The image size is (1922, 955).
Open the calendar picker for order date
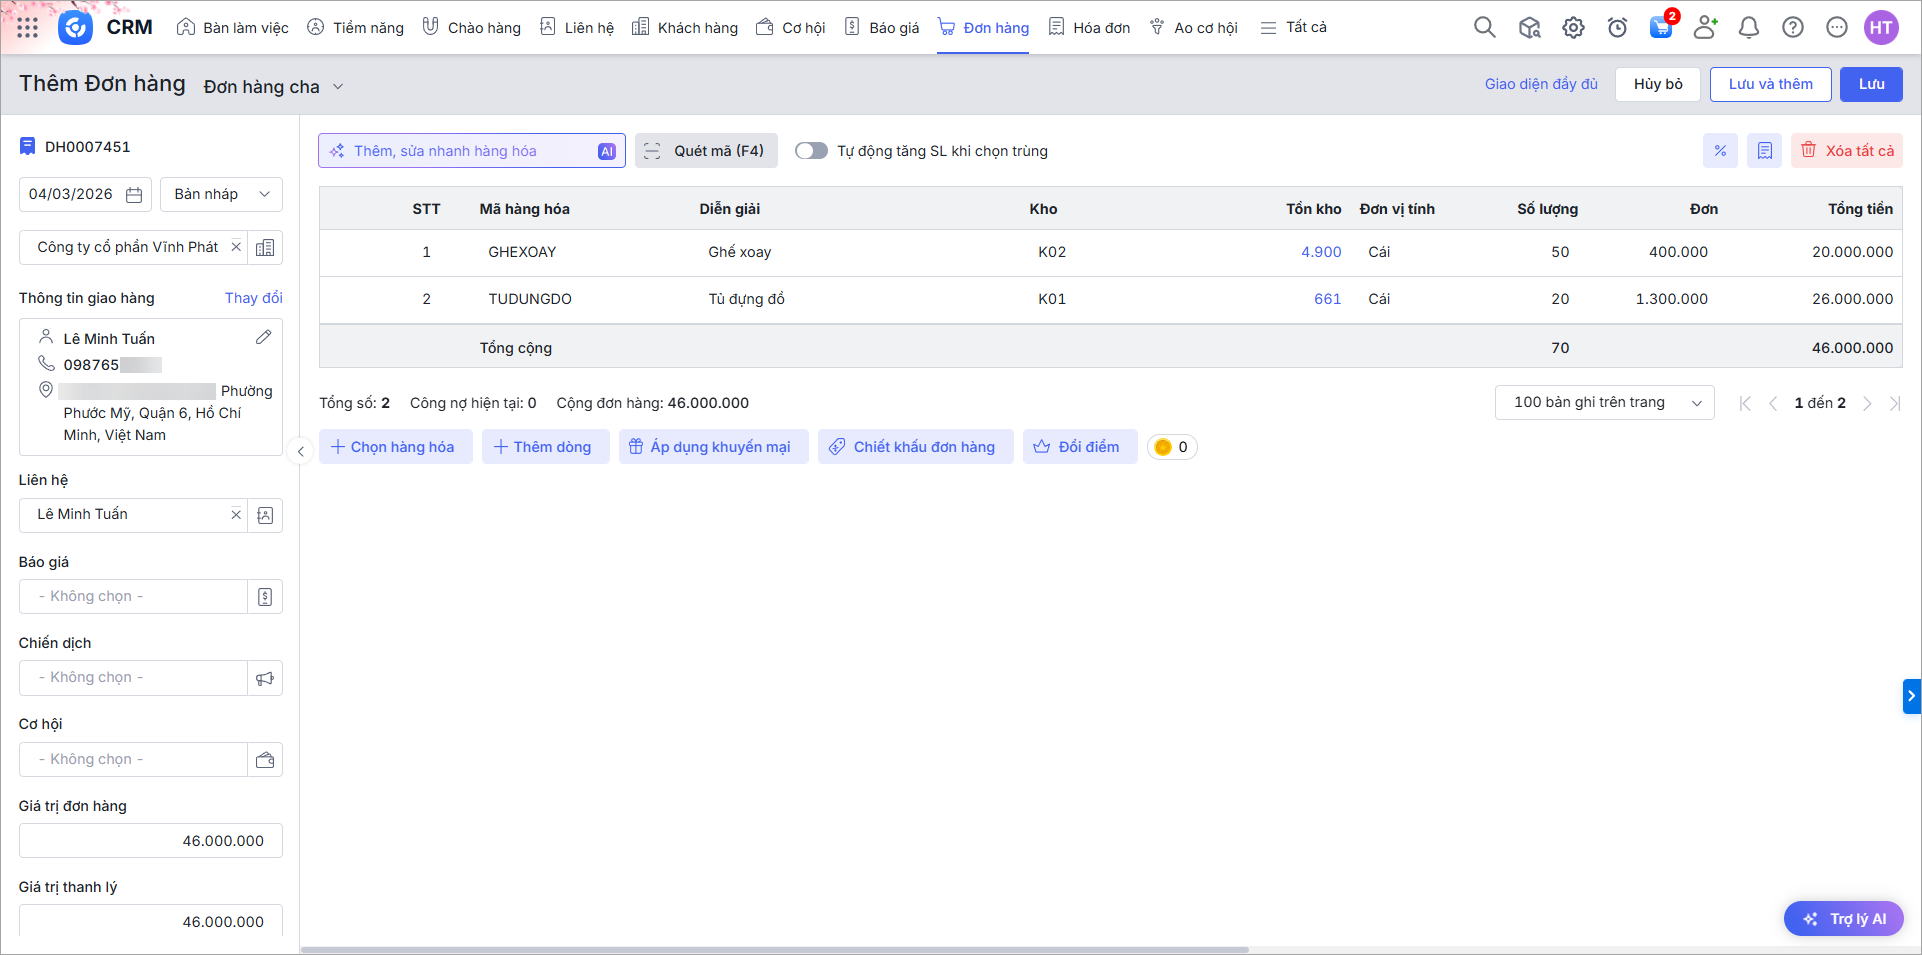click(x=134, y=195)
